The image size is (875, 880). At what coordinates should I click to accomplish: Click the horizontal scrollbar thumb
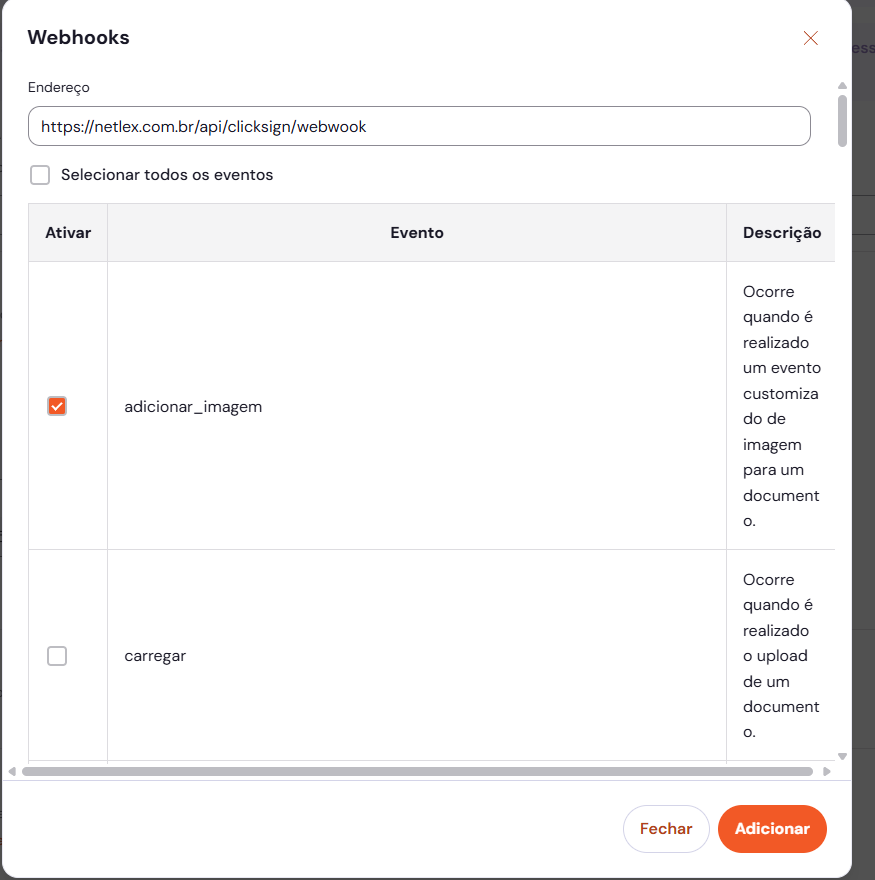pyautogui.click(x=417, y=772)
